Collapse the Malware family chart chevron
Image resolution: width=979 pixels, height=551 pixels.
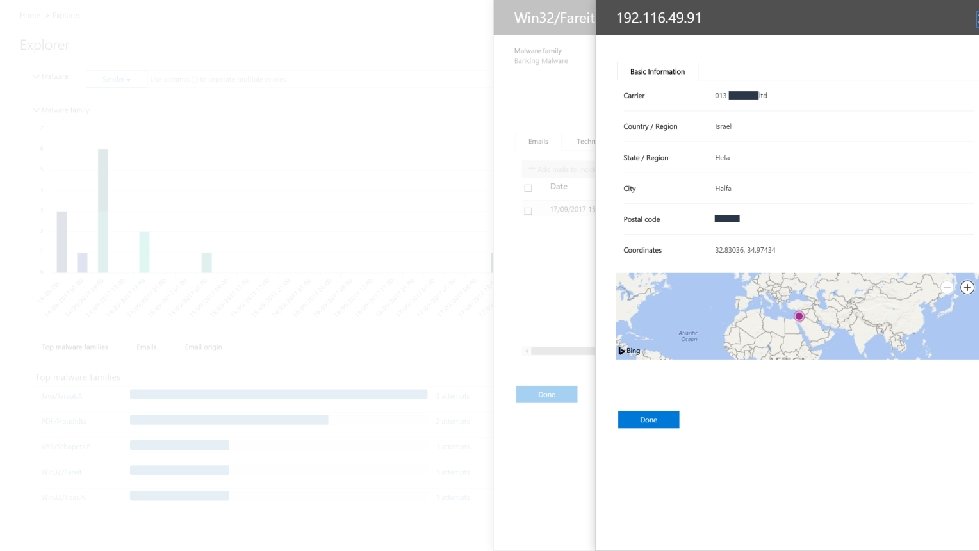click(x=36, y=110)
